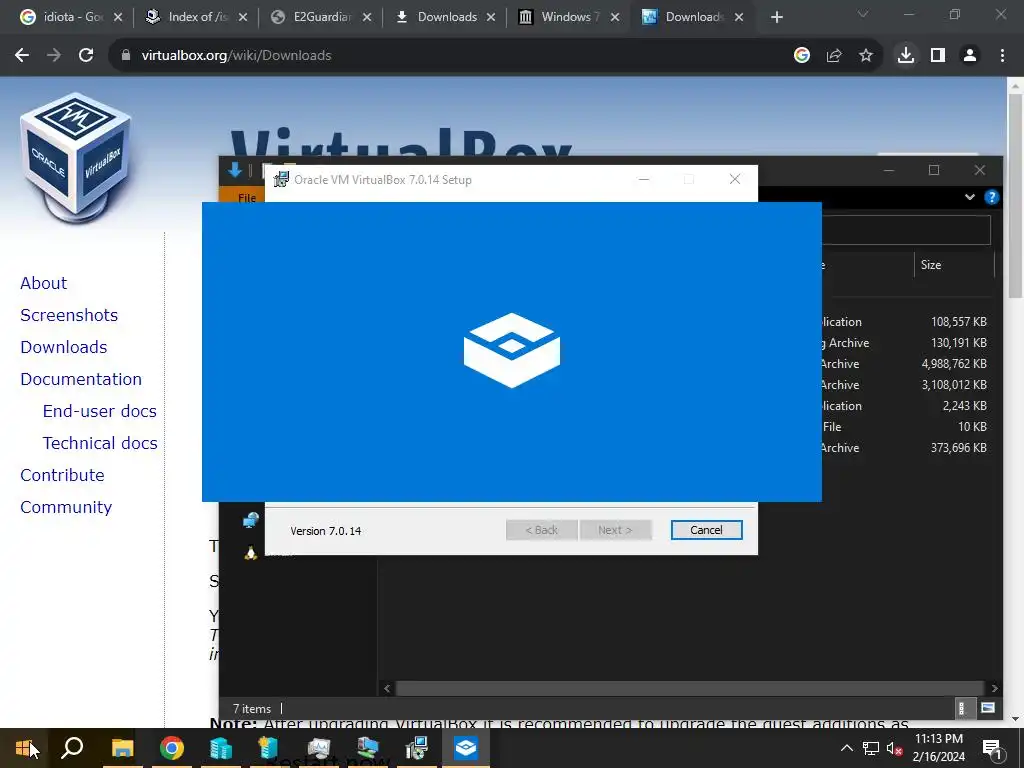Screen dimensions: 1024x768
Task: Select the blue box app in the taskbar
Action: [466, 748]
